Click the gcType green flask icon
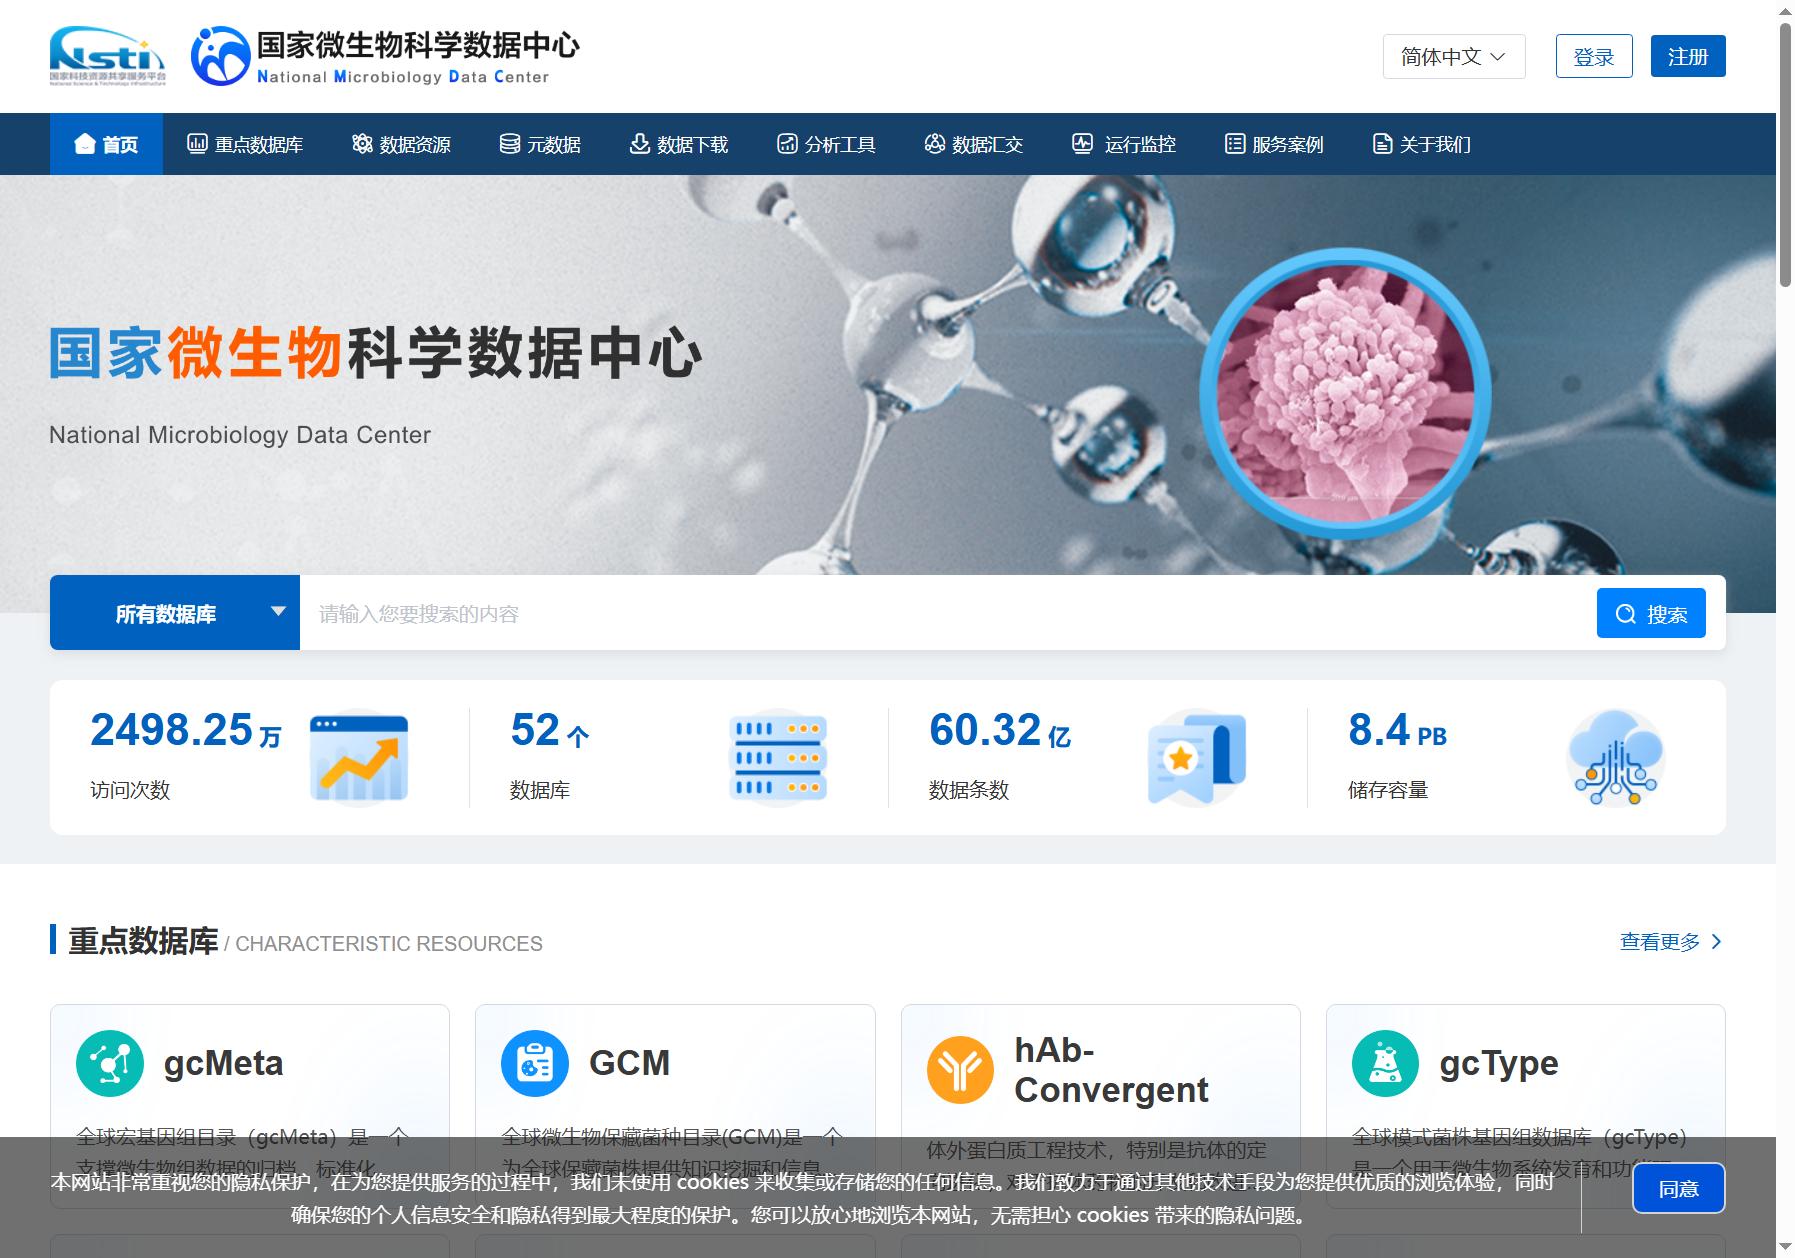Screen dimensions: 1795x1258 coord(1385,1064)
